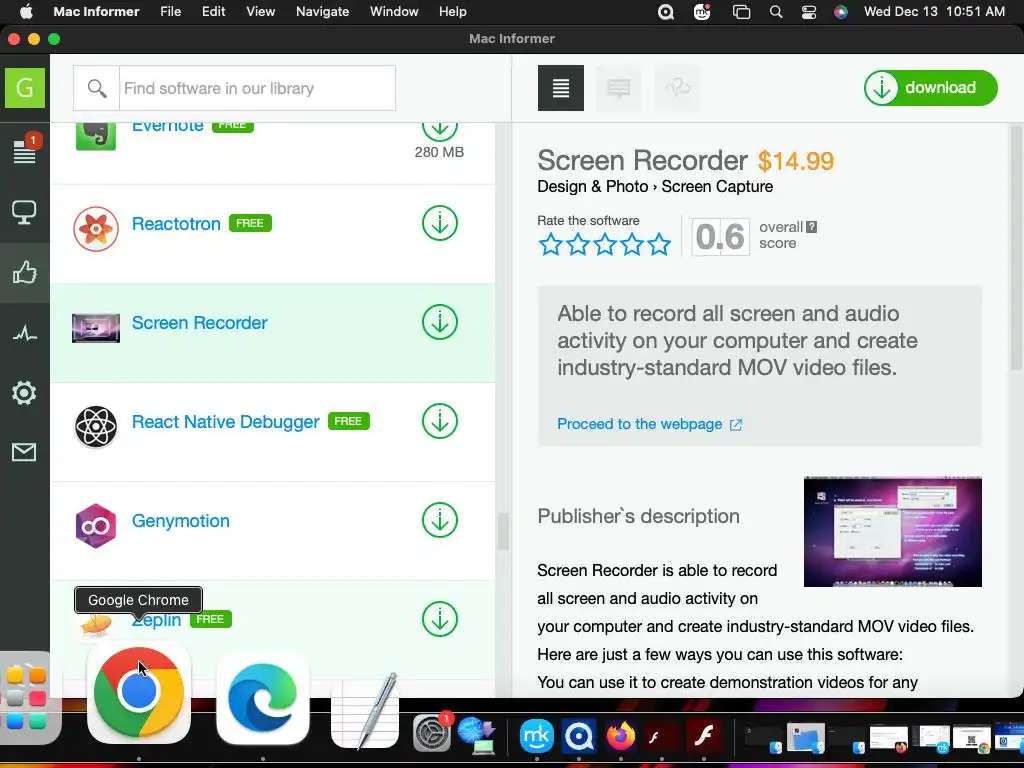
Task: Switch to the description tab icon
Action: click(x=561, y=88)
